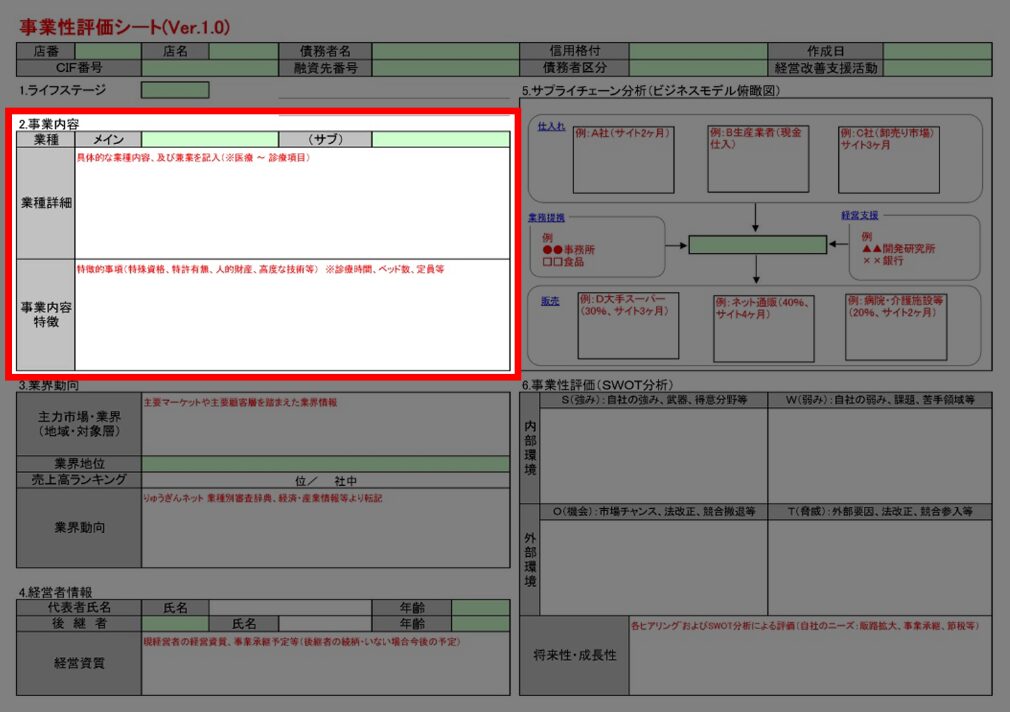Click the 代表者氏名 name input cell
This screenshot has width=1010, height=712.
tap(291, 608)
